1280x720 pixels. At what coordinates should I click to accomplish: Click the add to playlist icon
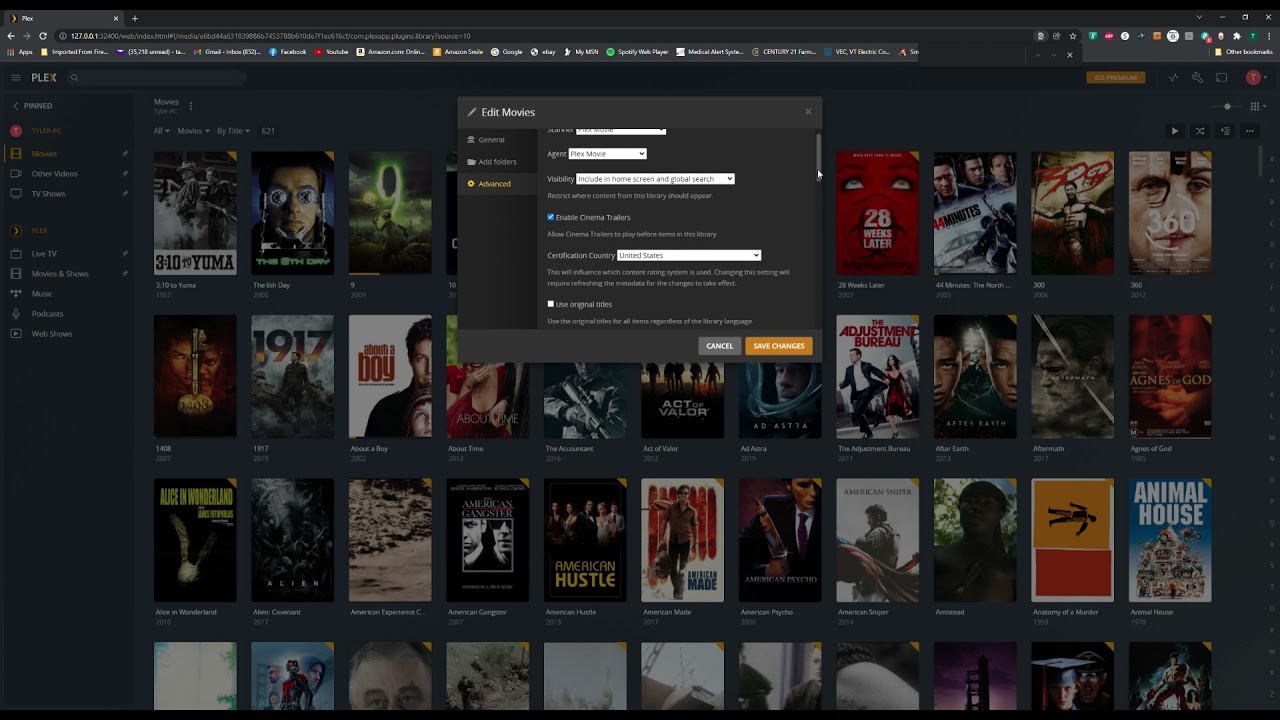[x=1225, y=131]
